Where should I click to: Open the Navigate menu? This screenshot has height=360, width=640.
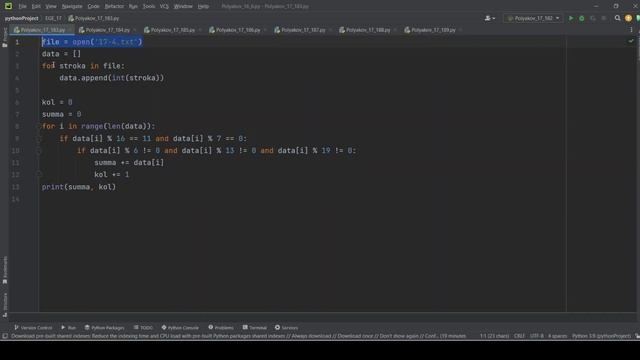[72, 7]
